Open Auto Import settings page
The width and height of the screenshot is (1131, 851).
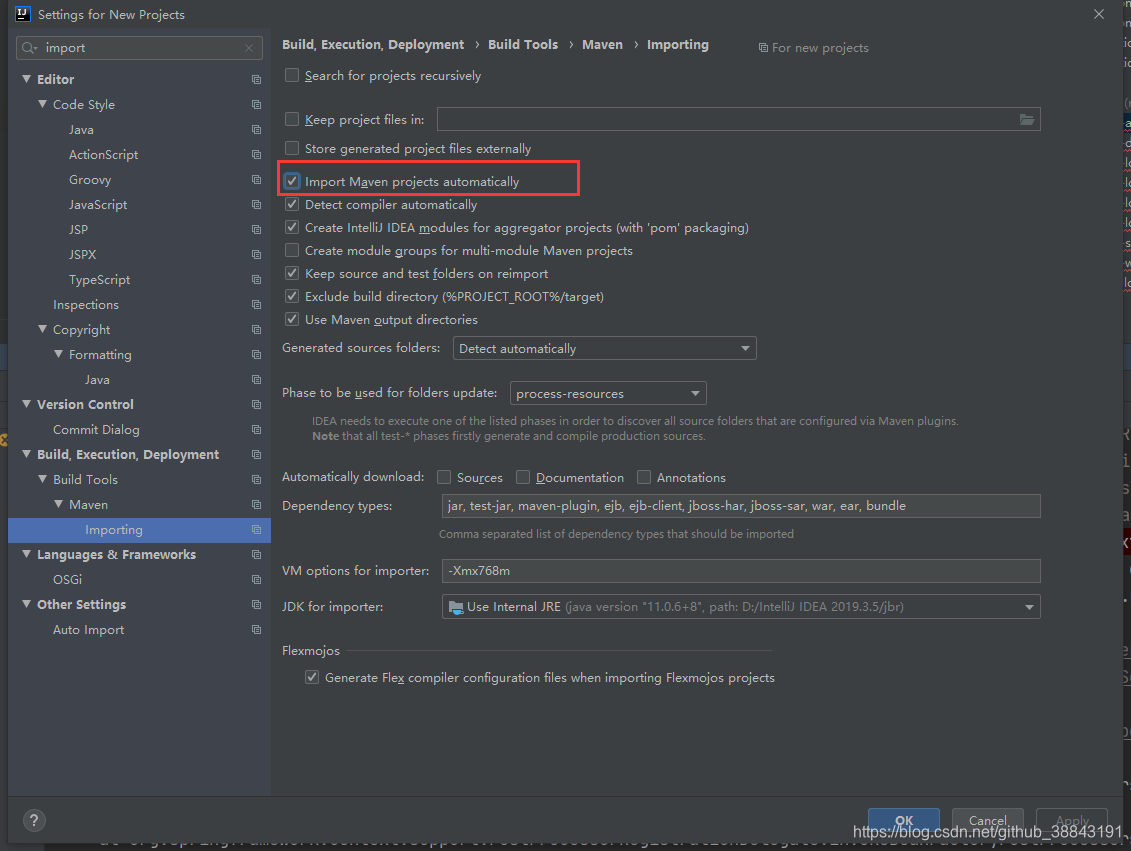88,630
